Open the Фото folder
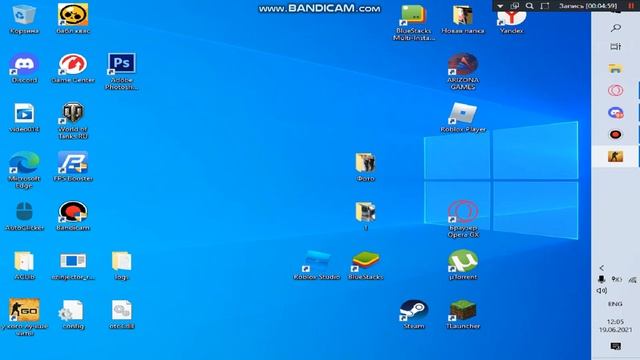The height and width of the screenshot is (360, 640). click(365, 167)
